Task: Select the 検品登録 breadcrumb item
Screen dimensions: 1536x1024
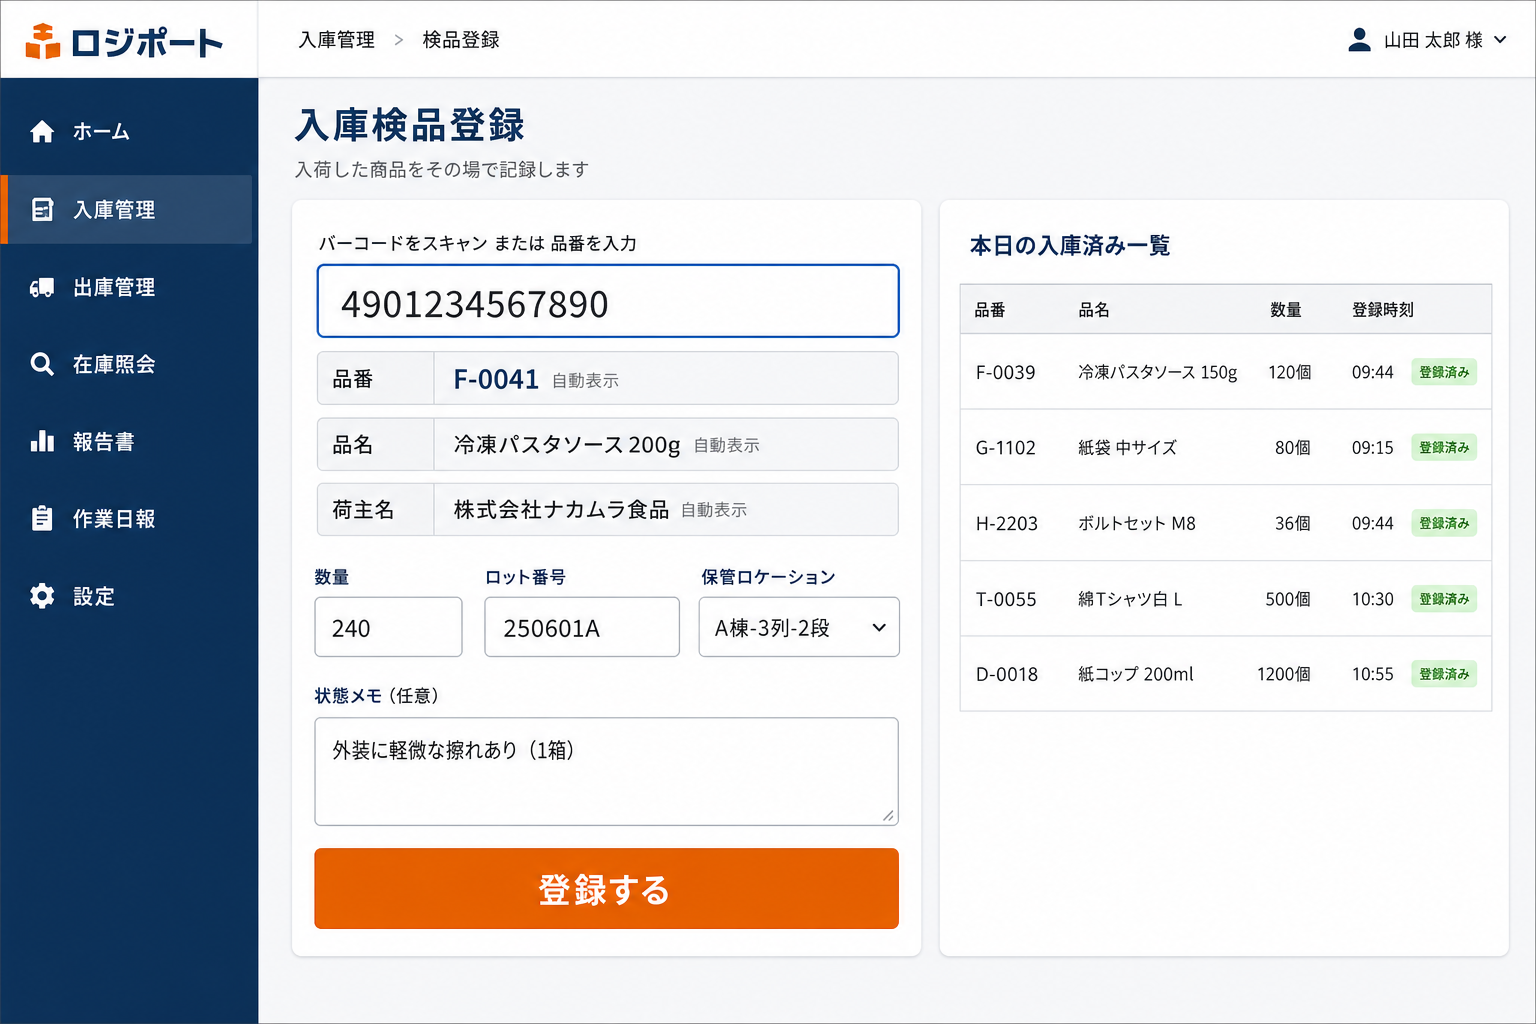Action: (461, 40)
